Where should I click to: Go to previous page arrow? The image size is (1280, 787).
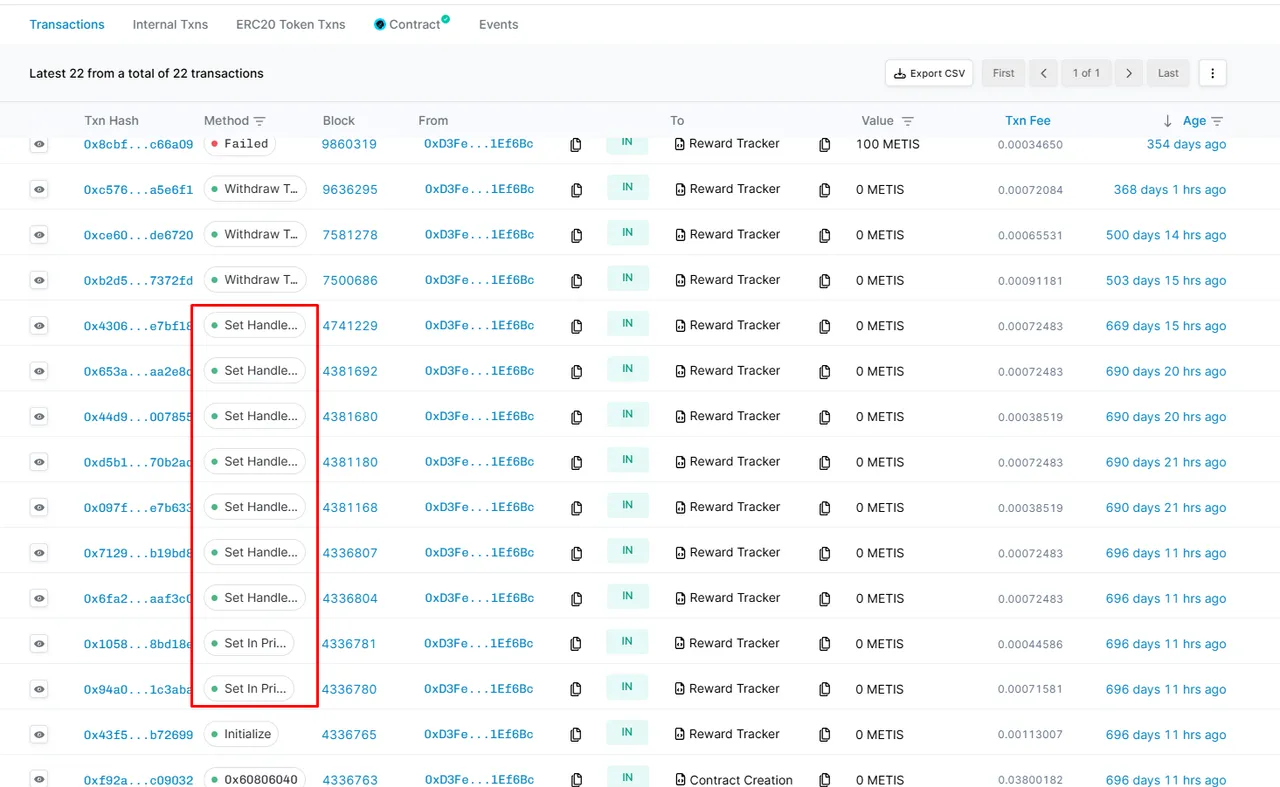pyautogui.click(x=1043, y=73)
